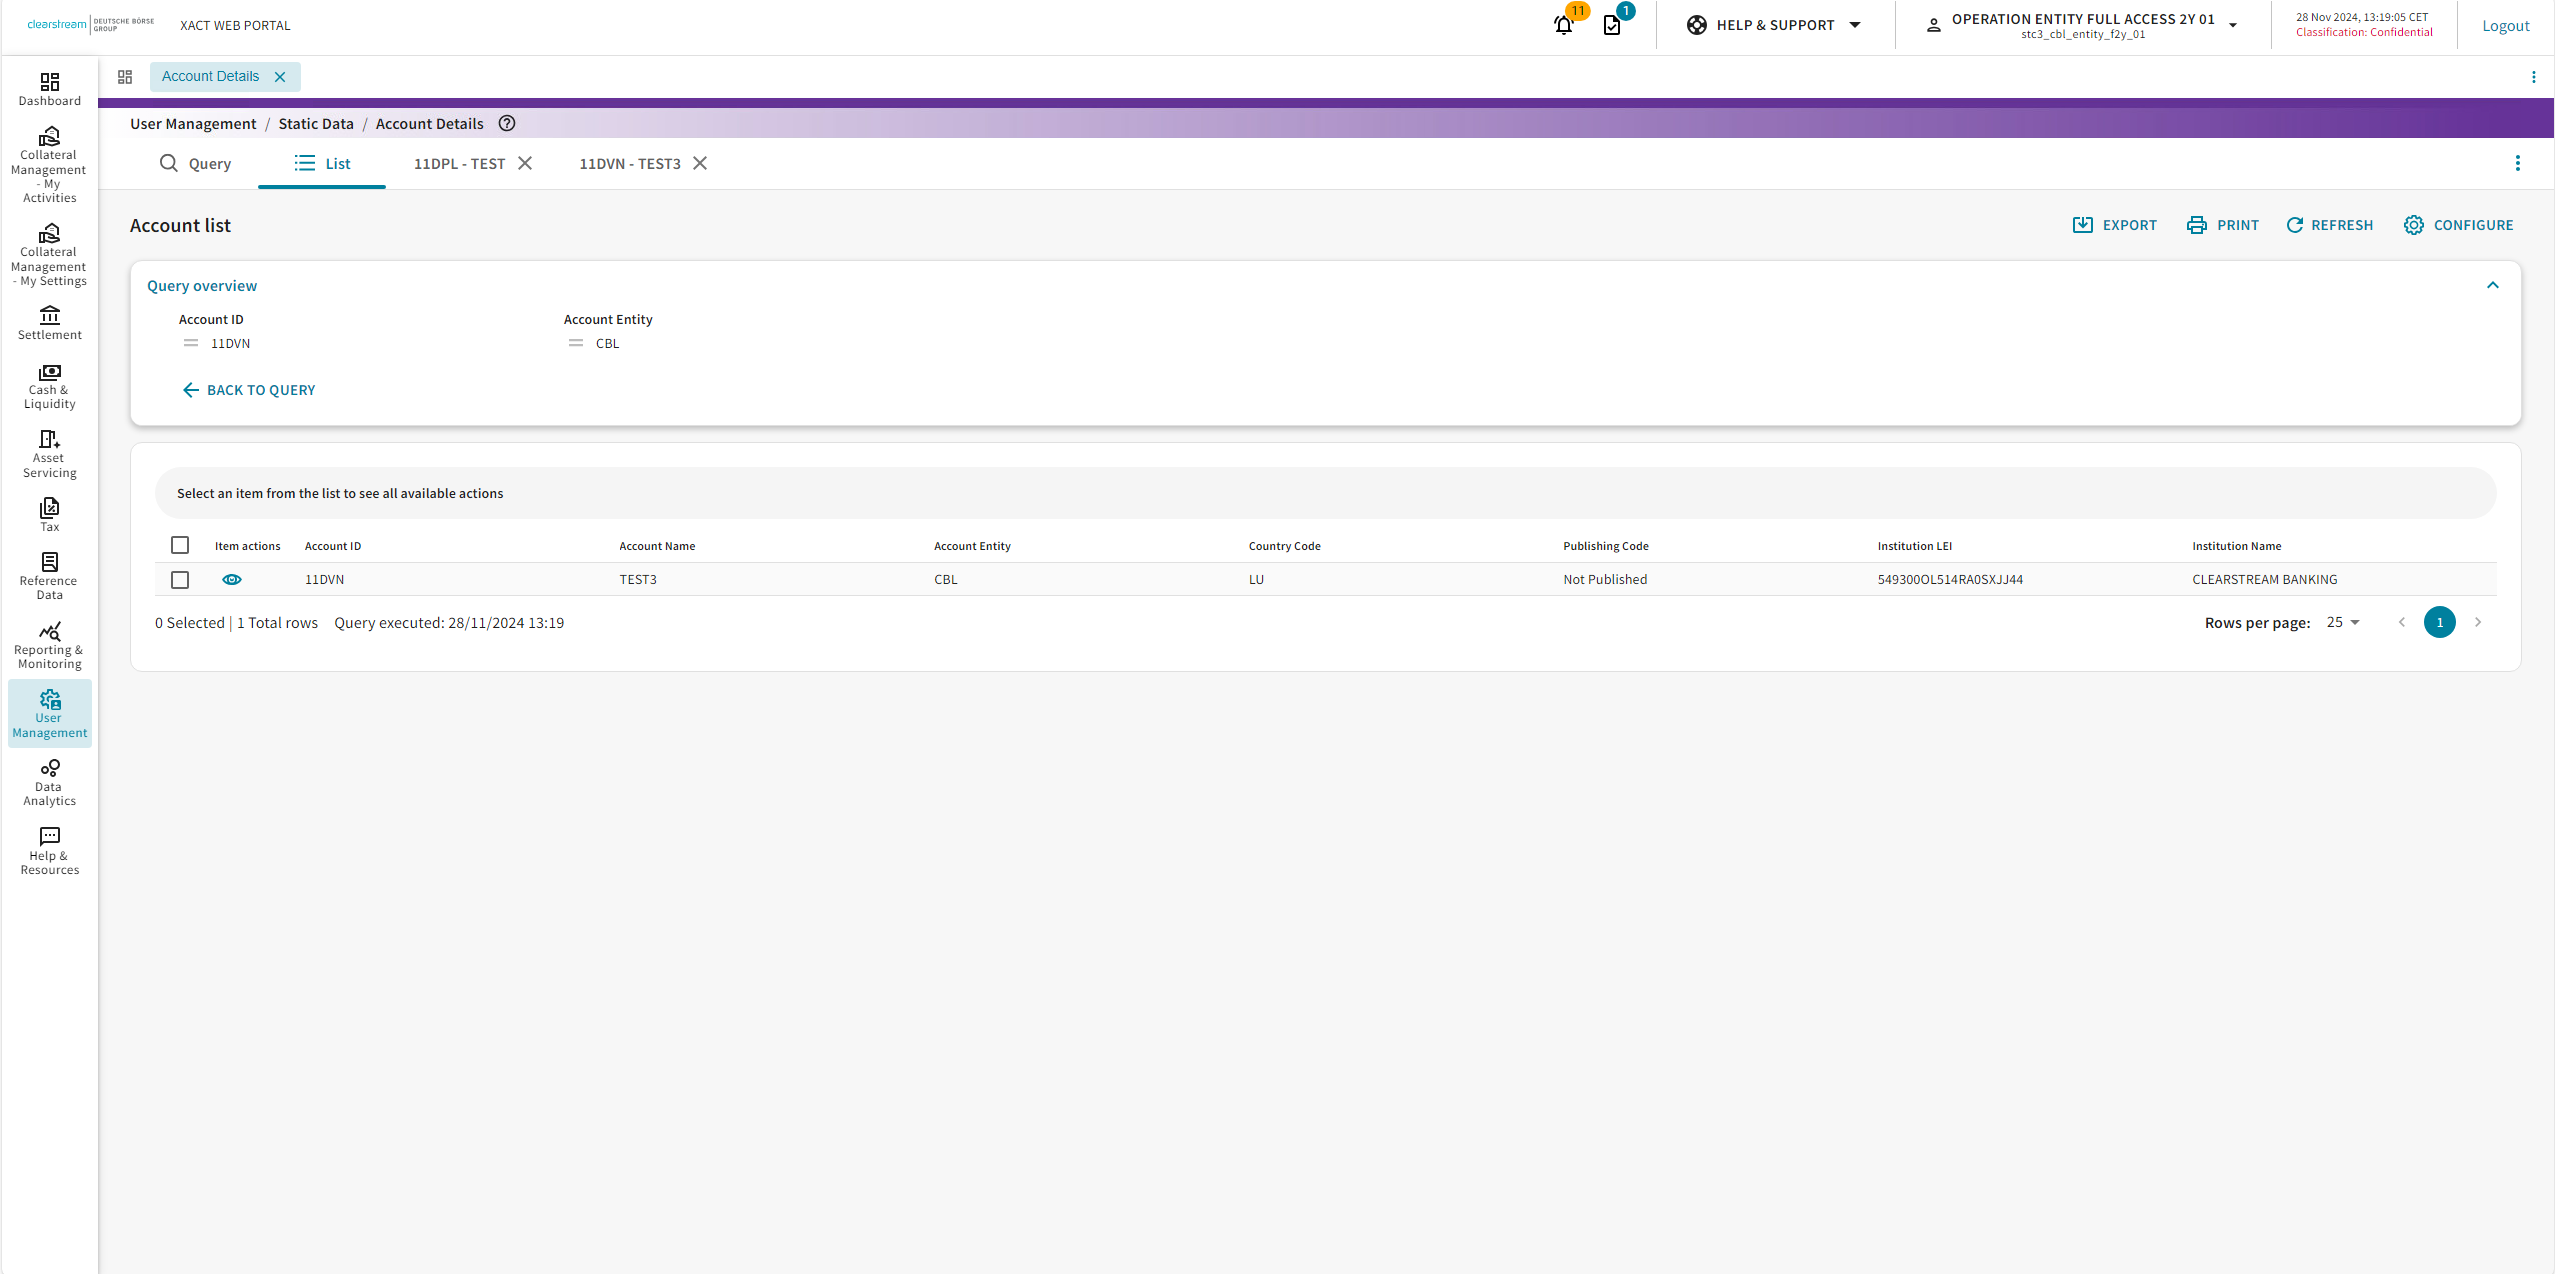The image size is (2555, 1274).
Task: Click the workspace grid icon beside Account Details tab
Action: pos(125,77)
